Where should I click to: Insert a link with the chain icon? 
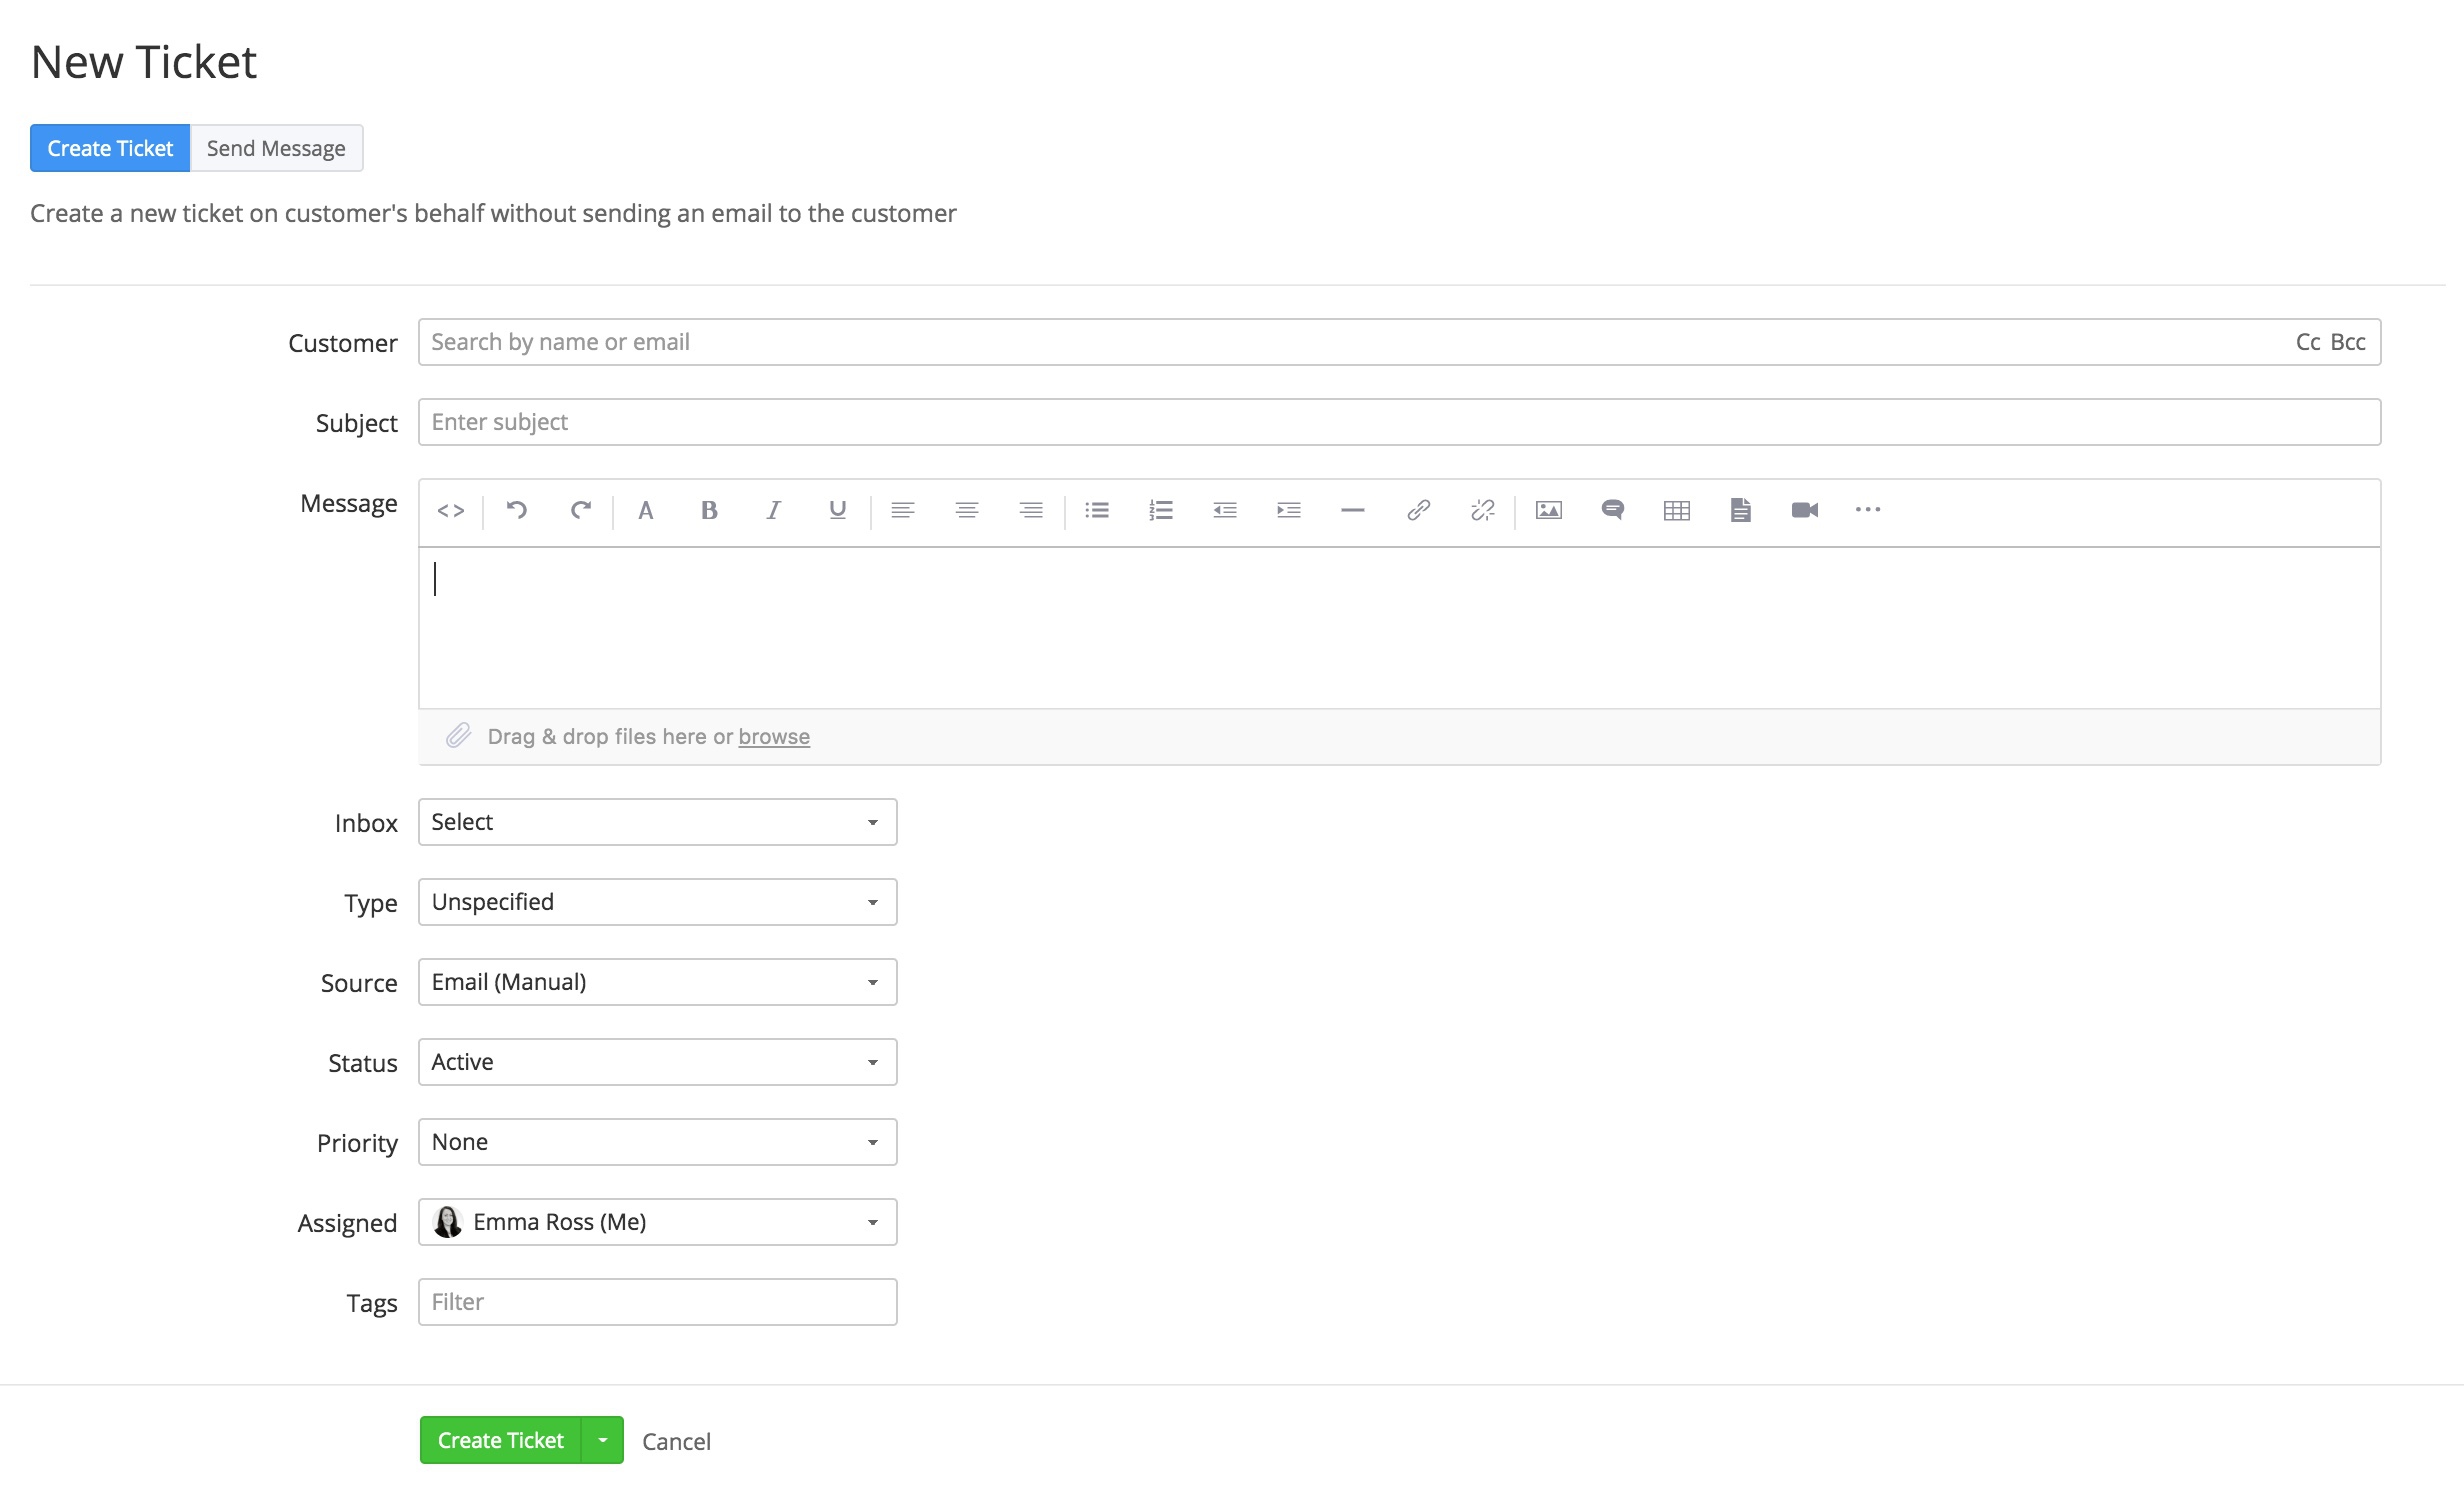(1417, 511)
